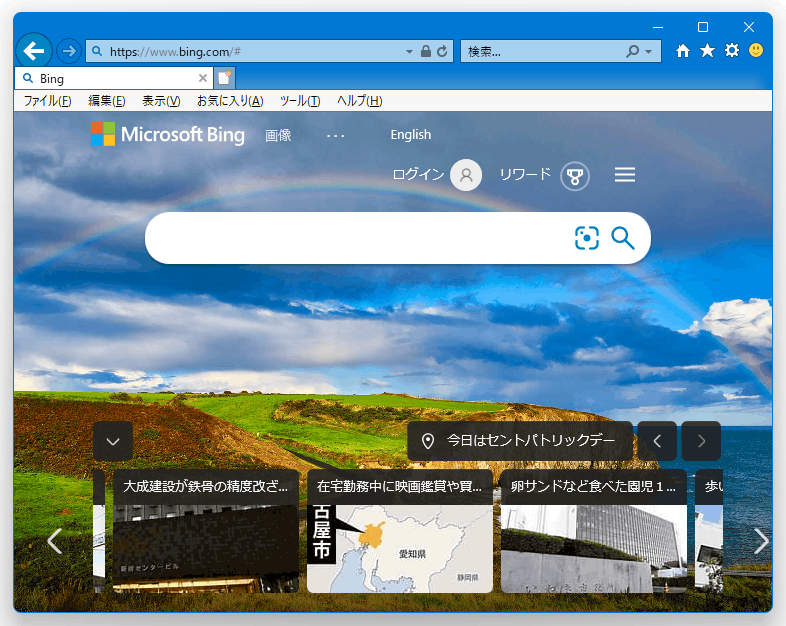Open the 画像 images link

click(278, 135)
